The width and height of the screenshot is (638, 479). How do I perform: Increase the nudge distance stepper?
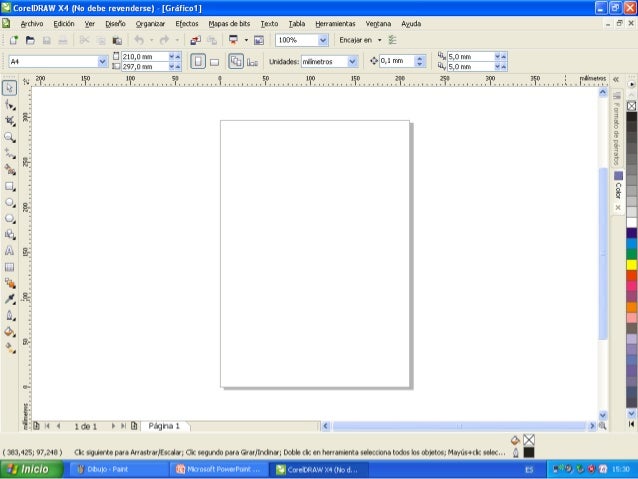420,58
